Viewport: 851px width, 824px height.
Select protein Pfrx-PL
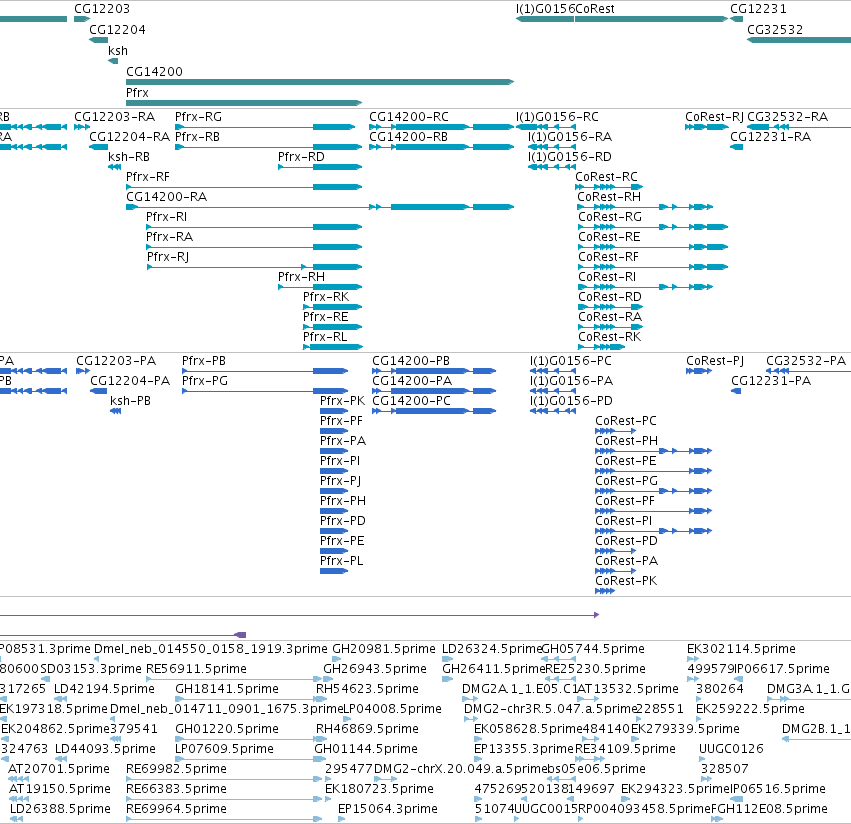pos(334,571)
